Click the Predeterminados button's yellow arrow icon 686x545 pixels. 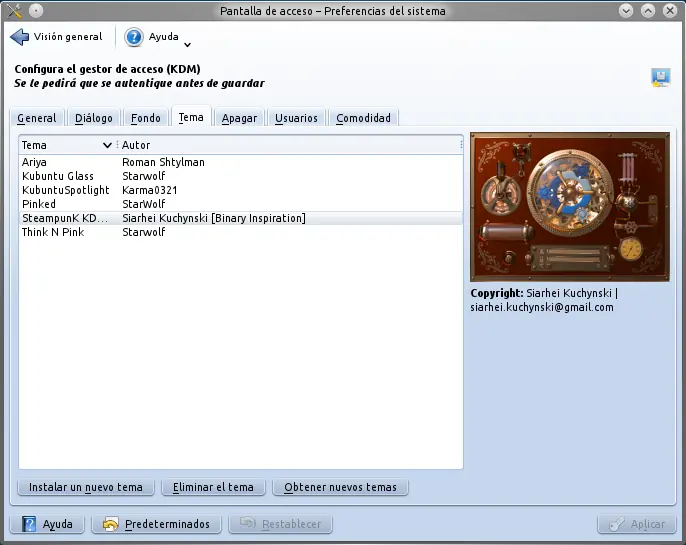(110, 524)
